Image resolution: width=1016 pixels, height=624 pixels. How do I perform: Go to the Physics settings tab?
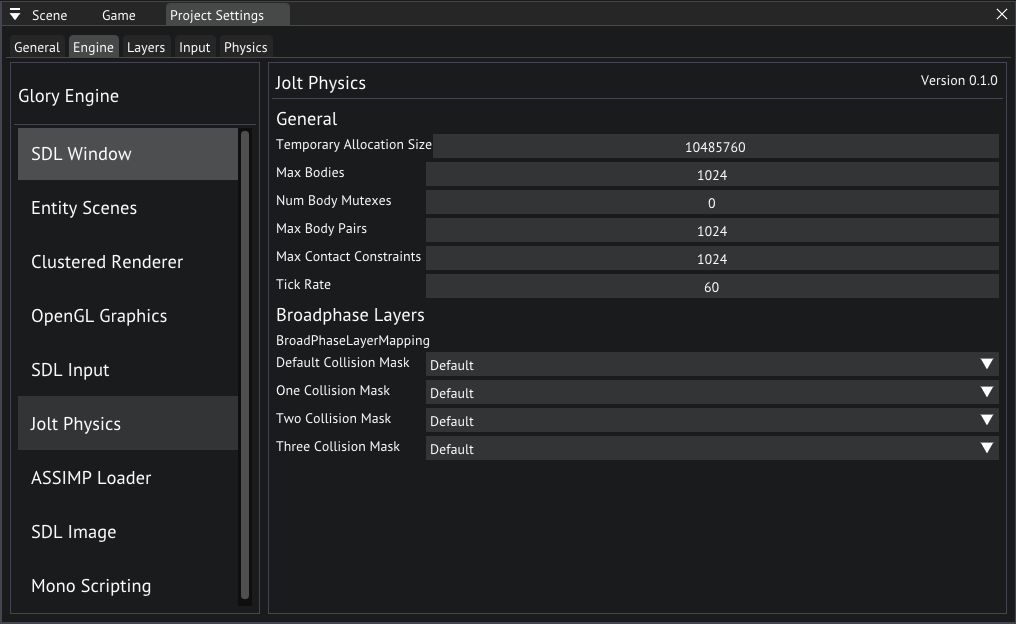click(x=245, y=47)
